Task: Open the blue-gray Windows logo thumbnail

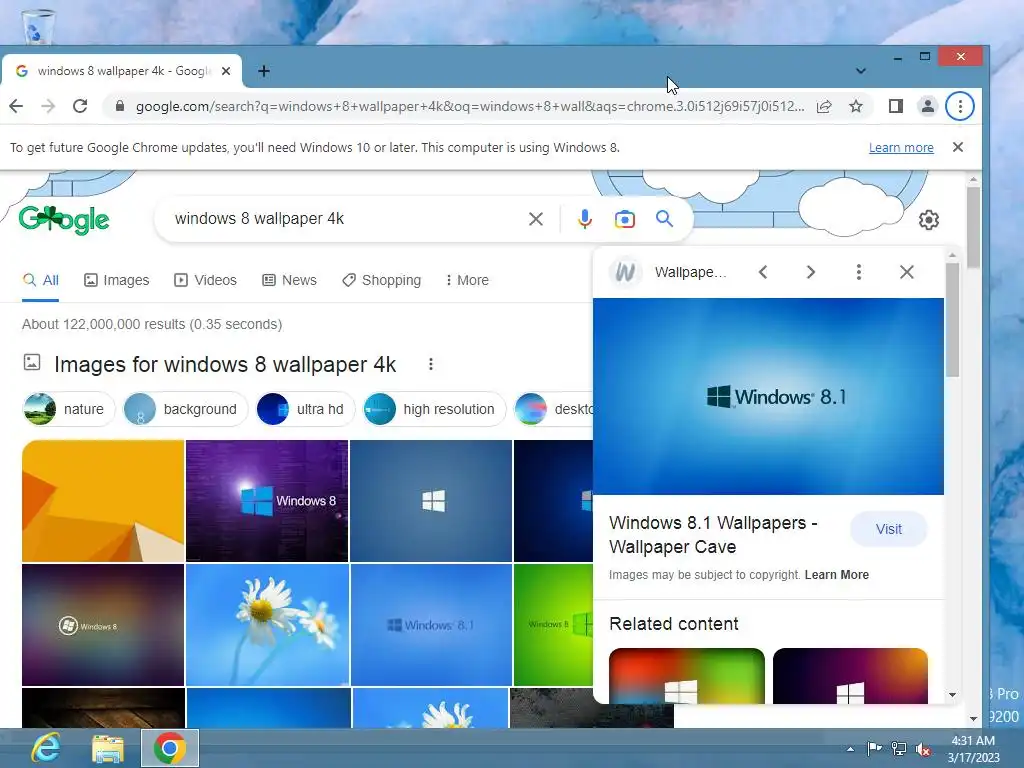Action: point(431,501)
